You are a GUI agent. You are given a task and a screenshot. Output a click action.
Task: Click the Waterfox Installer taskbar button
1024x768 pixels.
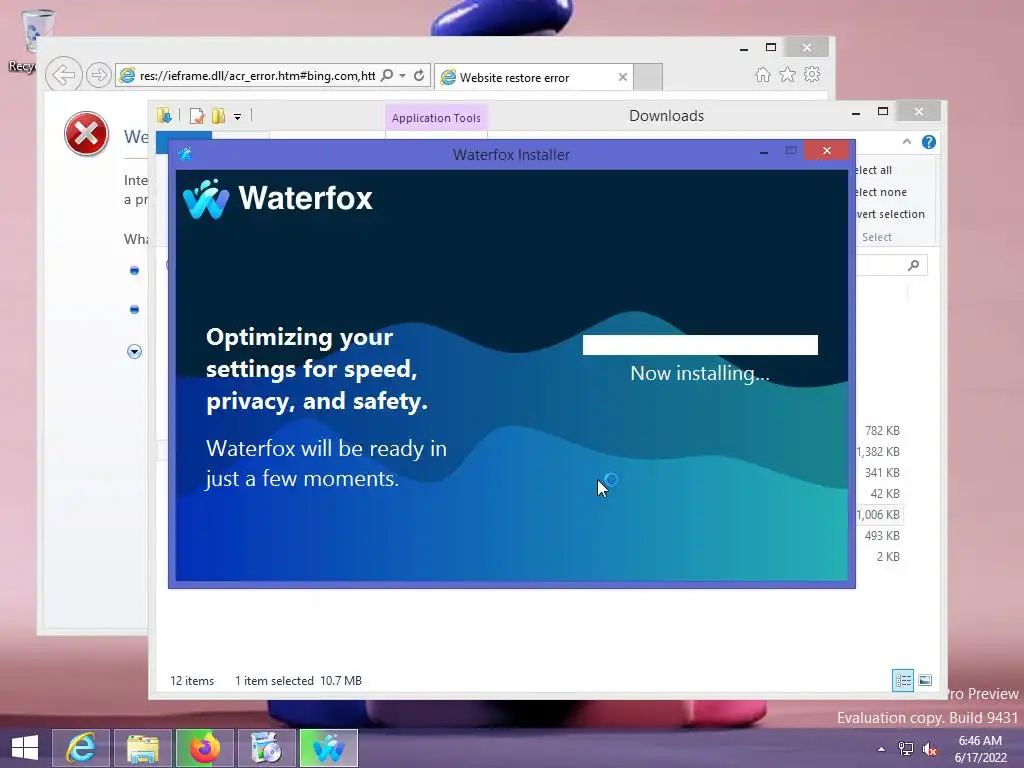(x=328, y=748)
